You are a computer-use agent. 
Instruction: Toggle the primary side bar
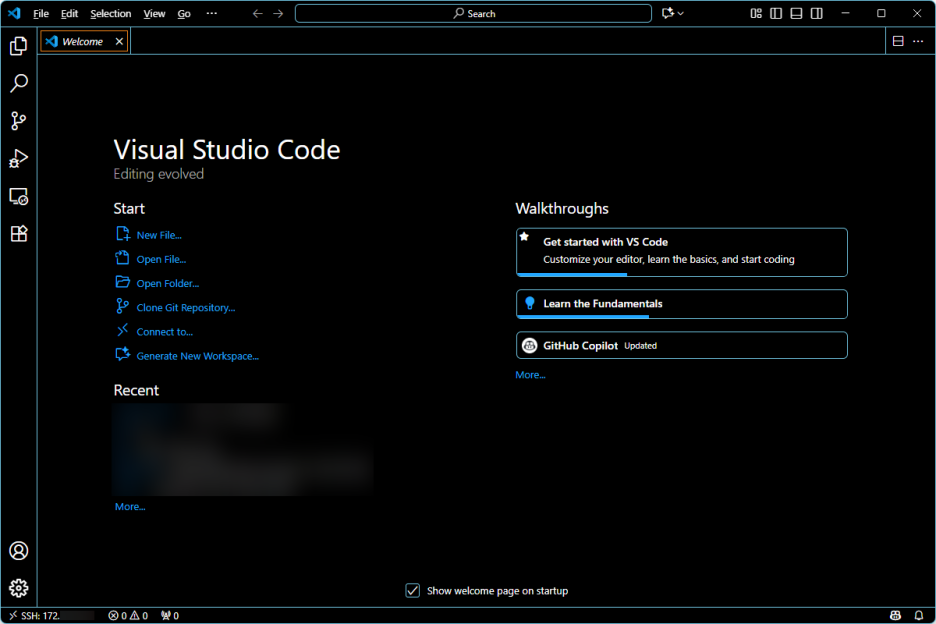[x=776, y=13]
